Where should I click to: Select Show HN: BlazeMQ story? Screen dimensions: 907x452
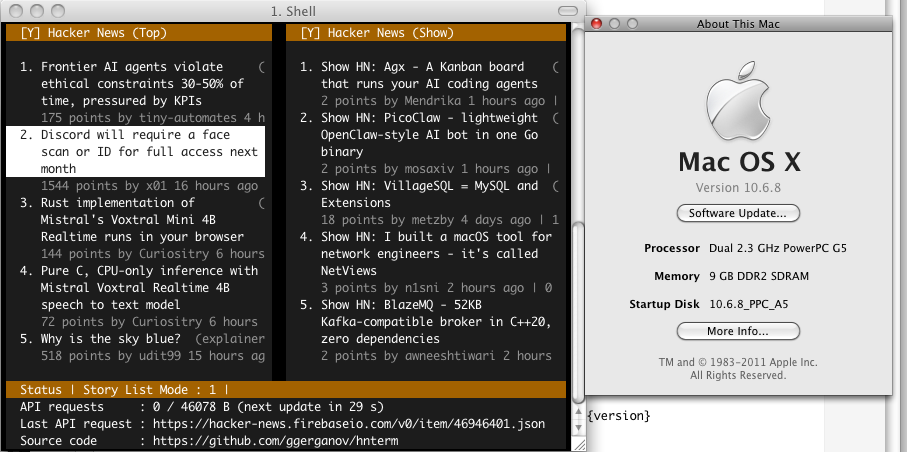[426, 322]
